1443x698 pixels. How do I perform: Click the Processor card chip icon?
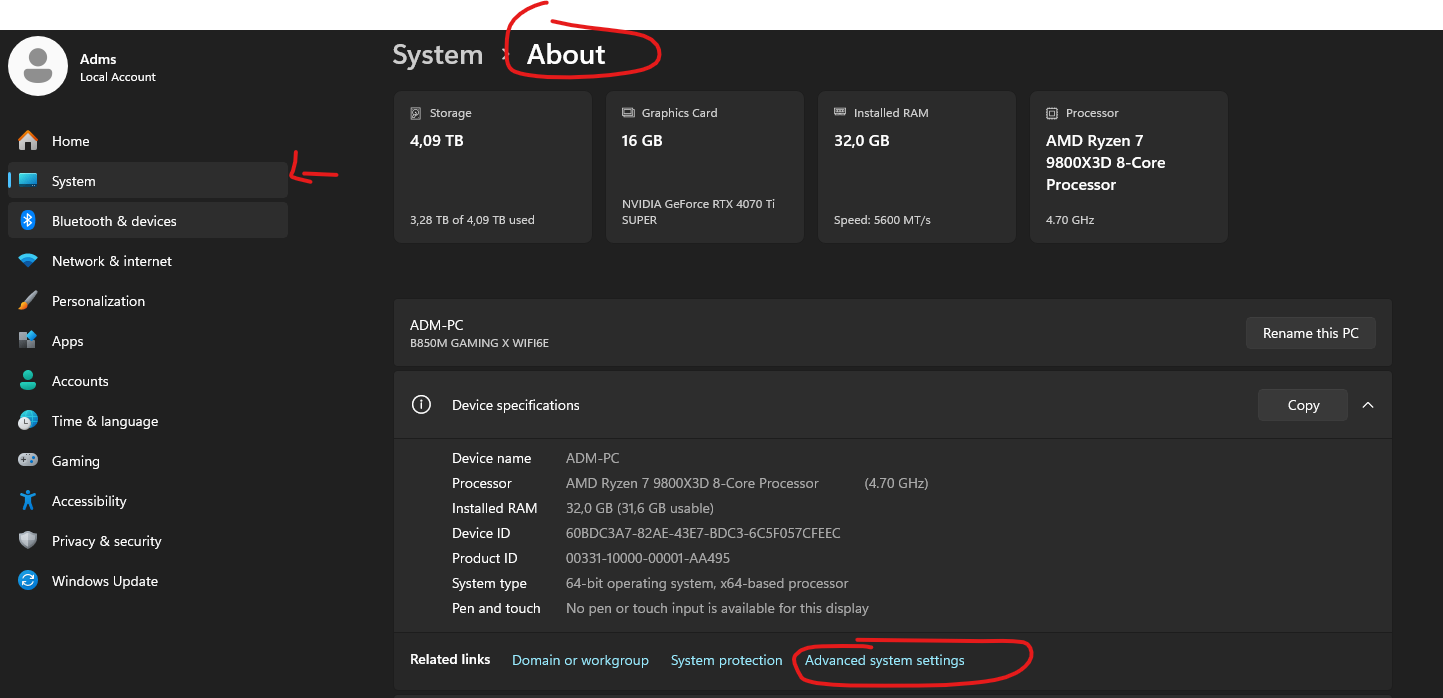click(x=1052, y=113)
